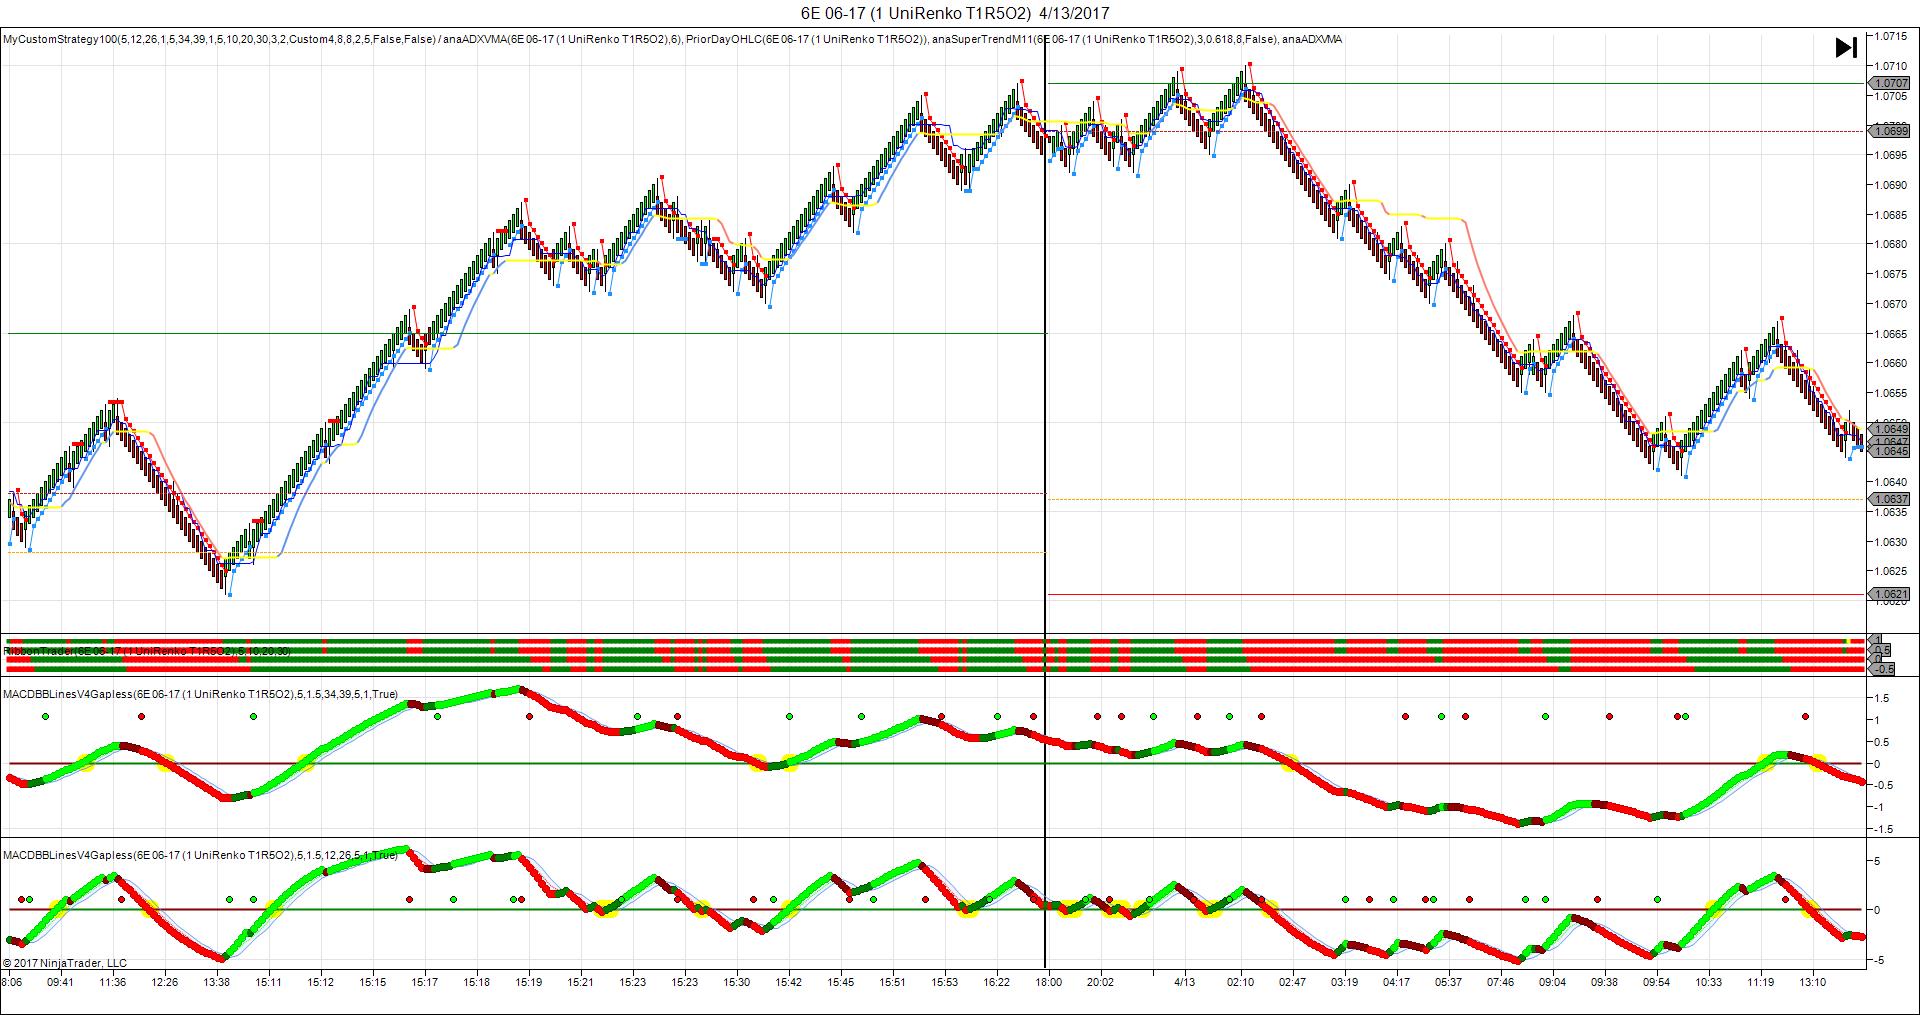This screenshot has width=1920, height=1015.
Task: Click the 02:47 time axis label
Action: coord(1293,982)
